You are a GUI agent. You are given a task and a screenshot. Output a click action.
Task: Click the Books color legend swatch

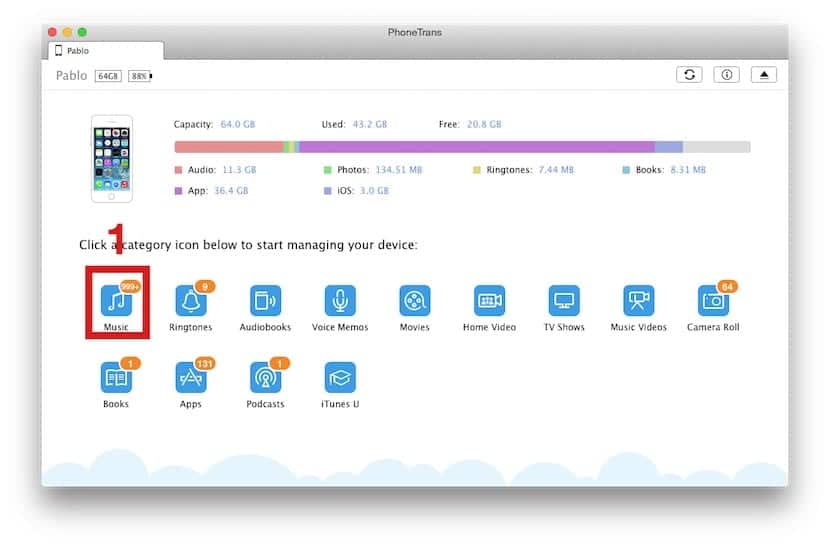coord(626,170)
